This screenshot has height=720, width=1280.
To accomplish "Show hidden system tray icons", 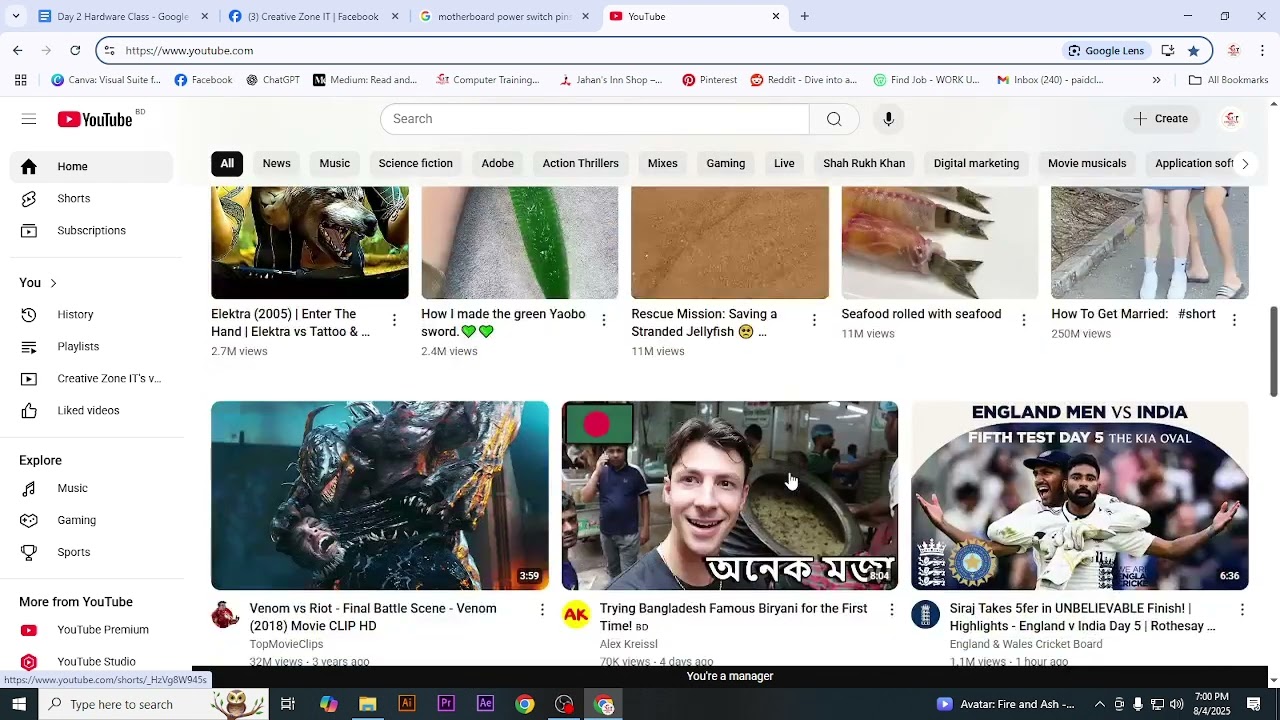I will (1100, 704).
